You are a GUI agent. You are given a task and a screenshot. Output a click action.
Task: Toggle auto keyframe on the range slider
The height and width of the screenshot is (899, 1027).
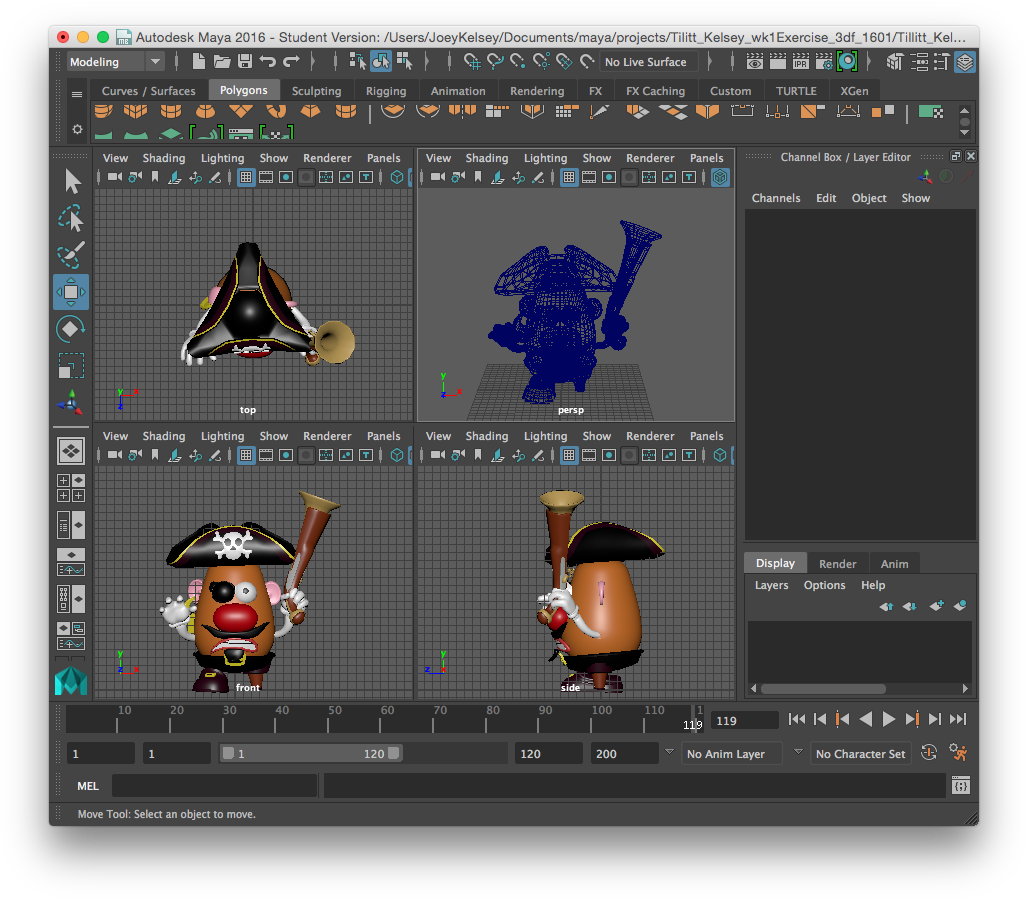tap(929, 753)
